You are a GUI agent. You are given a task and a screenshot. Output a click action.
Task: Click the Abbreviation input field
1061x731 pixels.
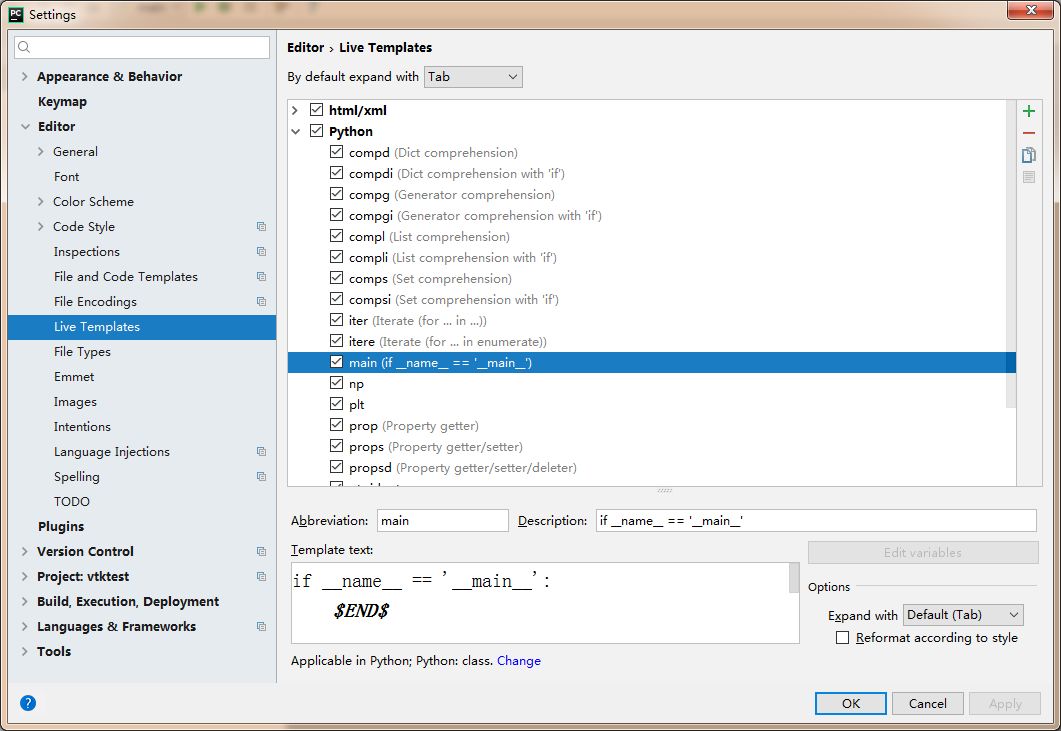[x=443, y=520]
